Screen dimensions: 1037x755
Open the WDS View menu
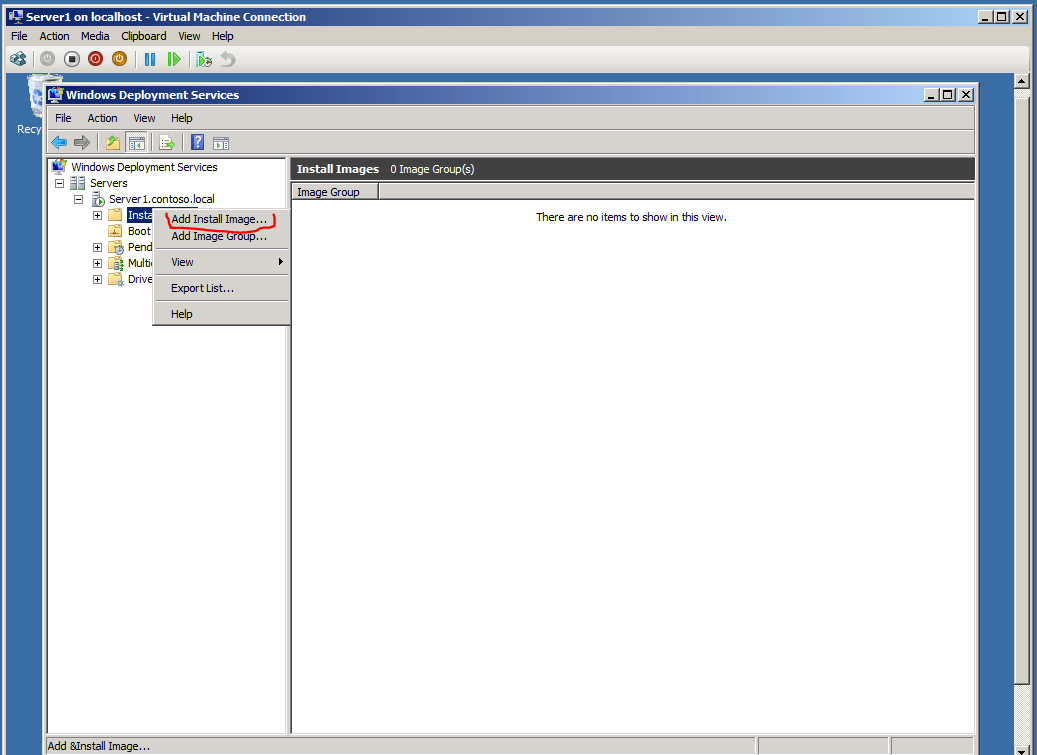click(144, 118)
